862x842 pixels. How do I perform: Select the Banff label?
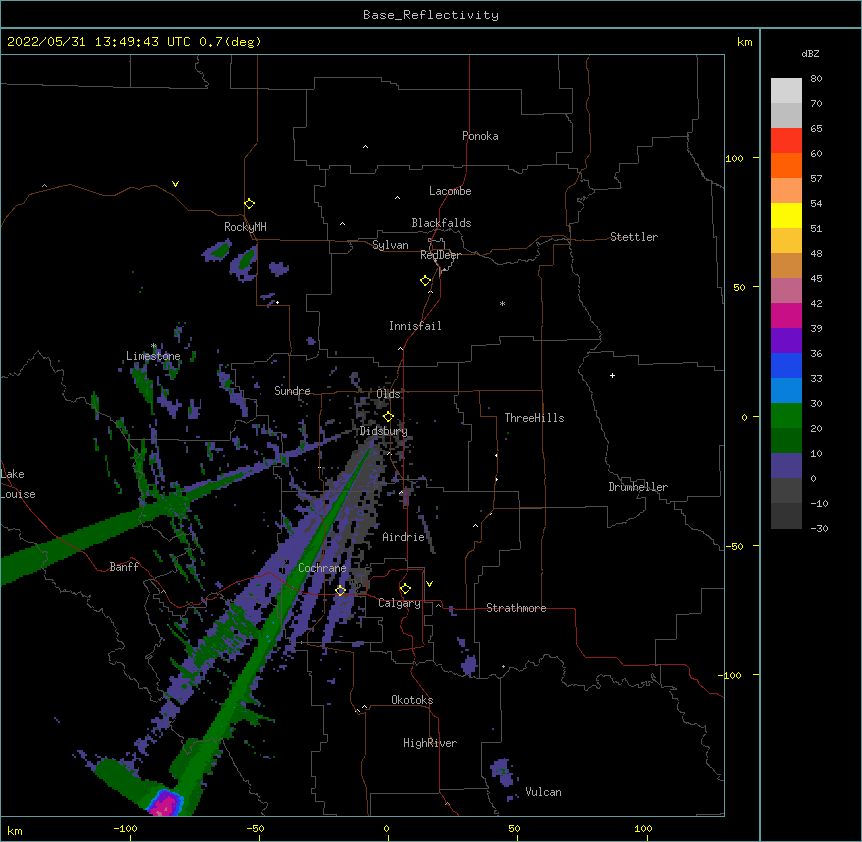click(124, 567)
